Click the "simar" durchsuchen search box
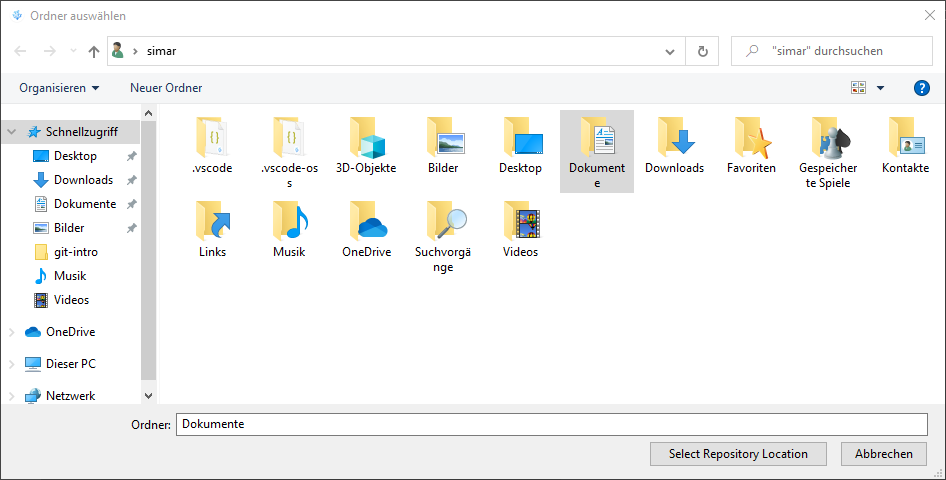 831,51
